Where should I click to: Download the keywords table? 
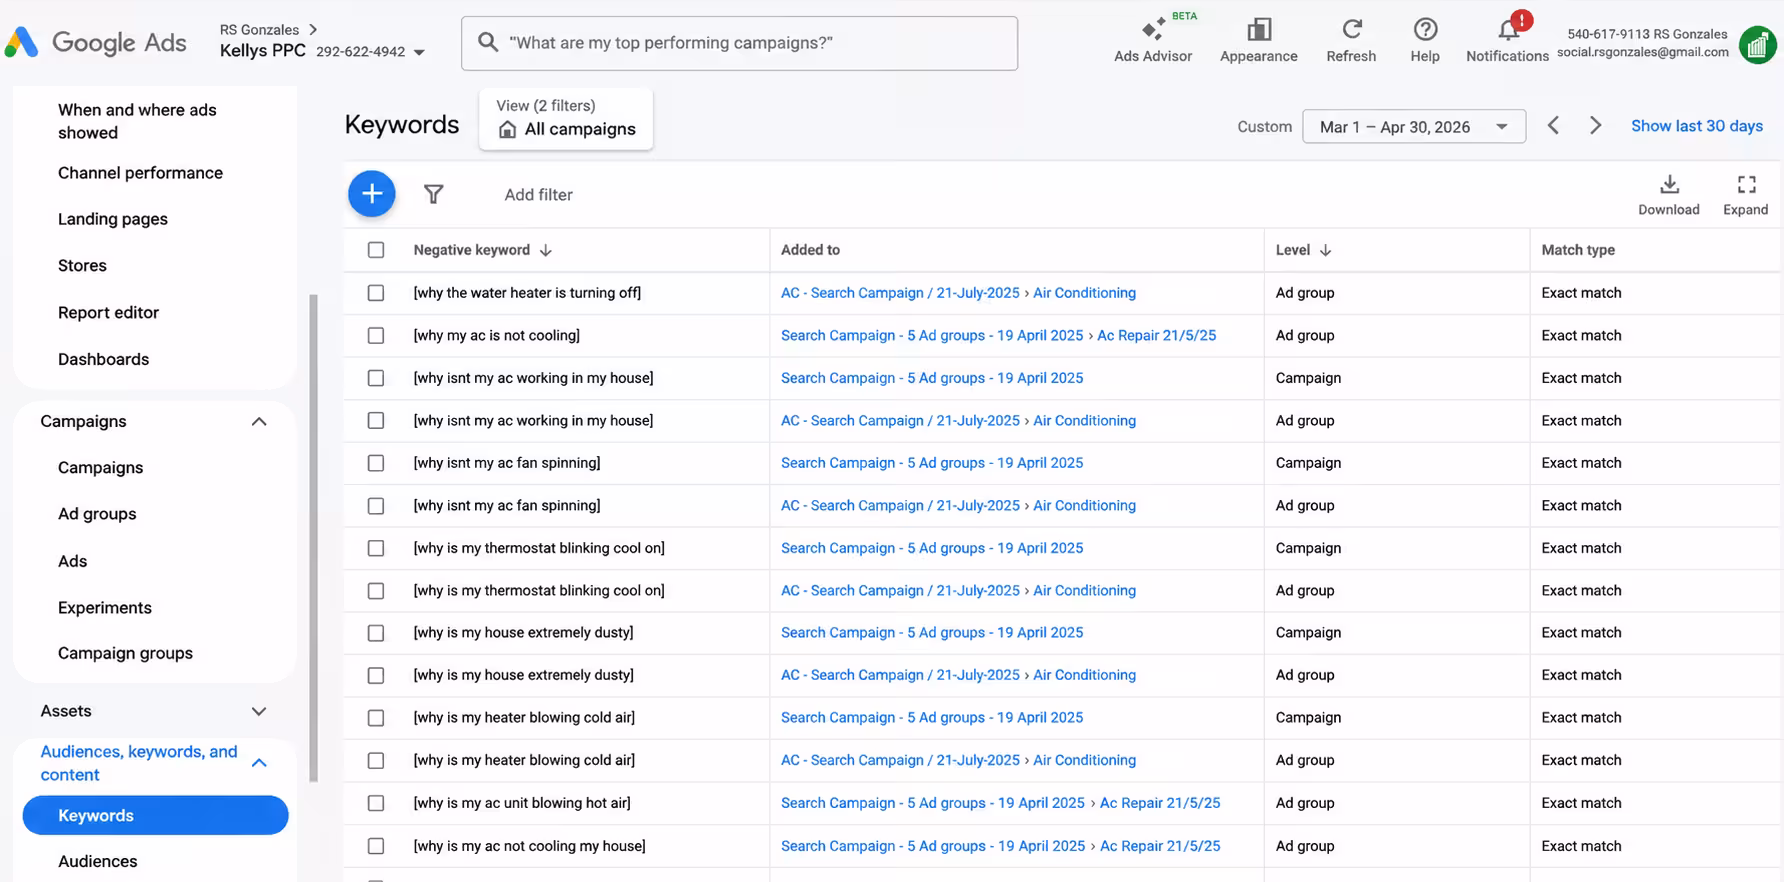pos(1668,194)
